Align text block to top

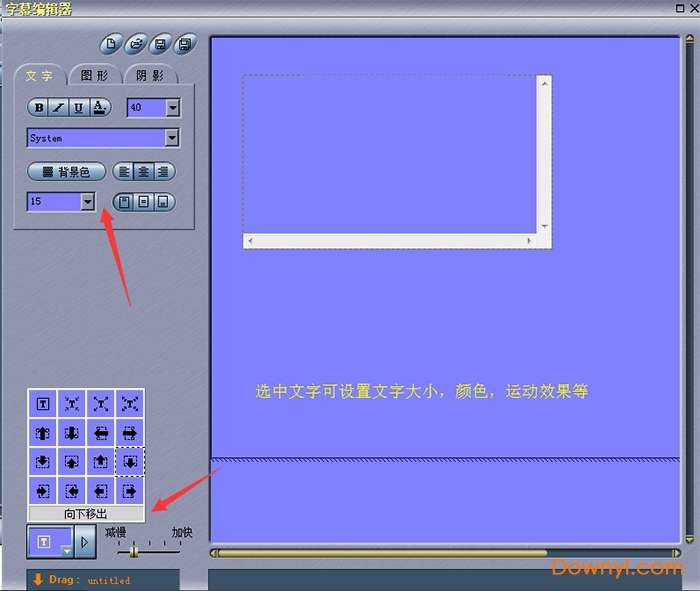click(x=124, y=202)
